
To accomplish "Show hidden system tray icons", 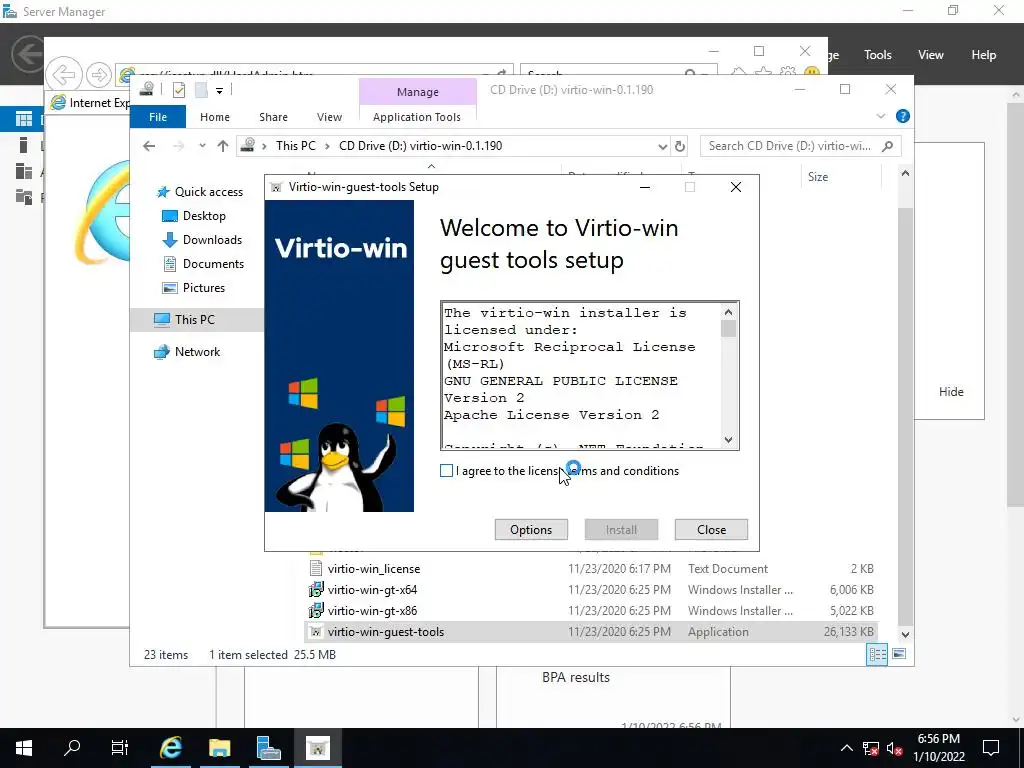I will [x=846, y=748].
